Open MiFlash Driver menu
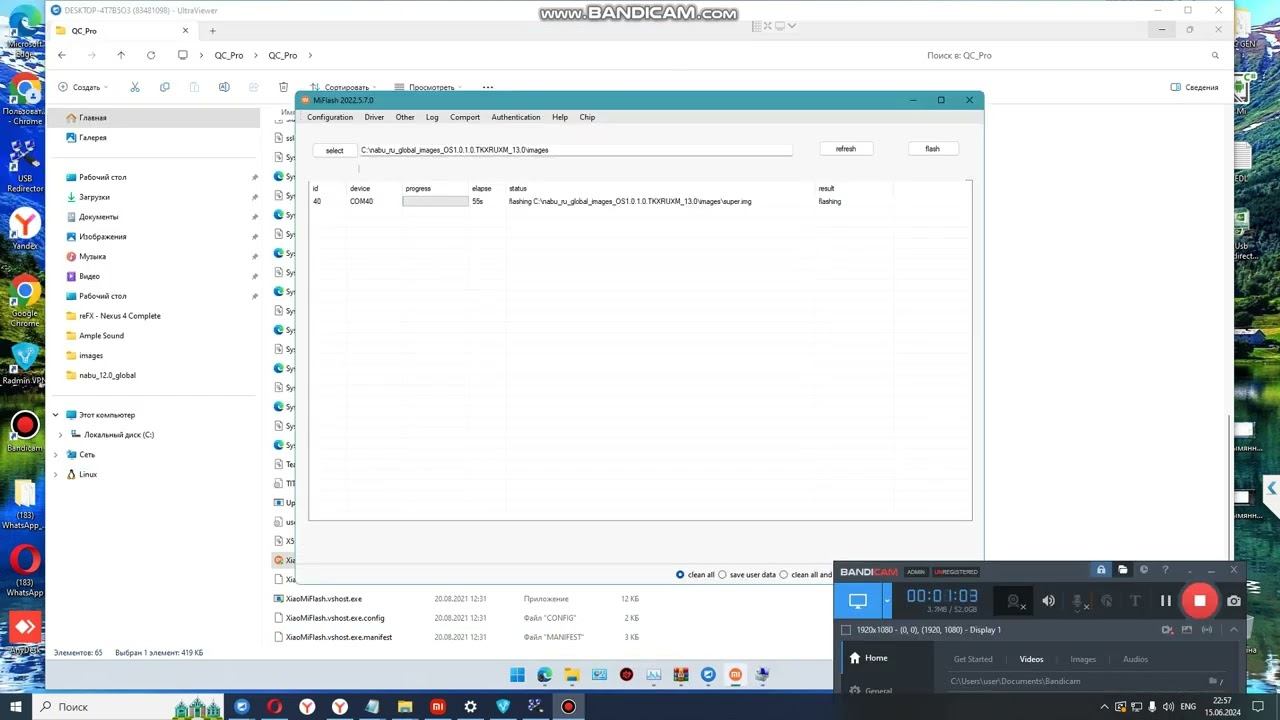Screen dimensions: 1280x720 [374, 117]
